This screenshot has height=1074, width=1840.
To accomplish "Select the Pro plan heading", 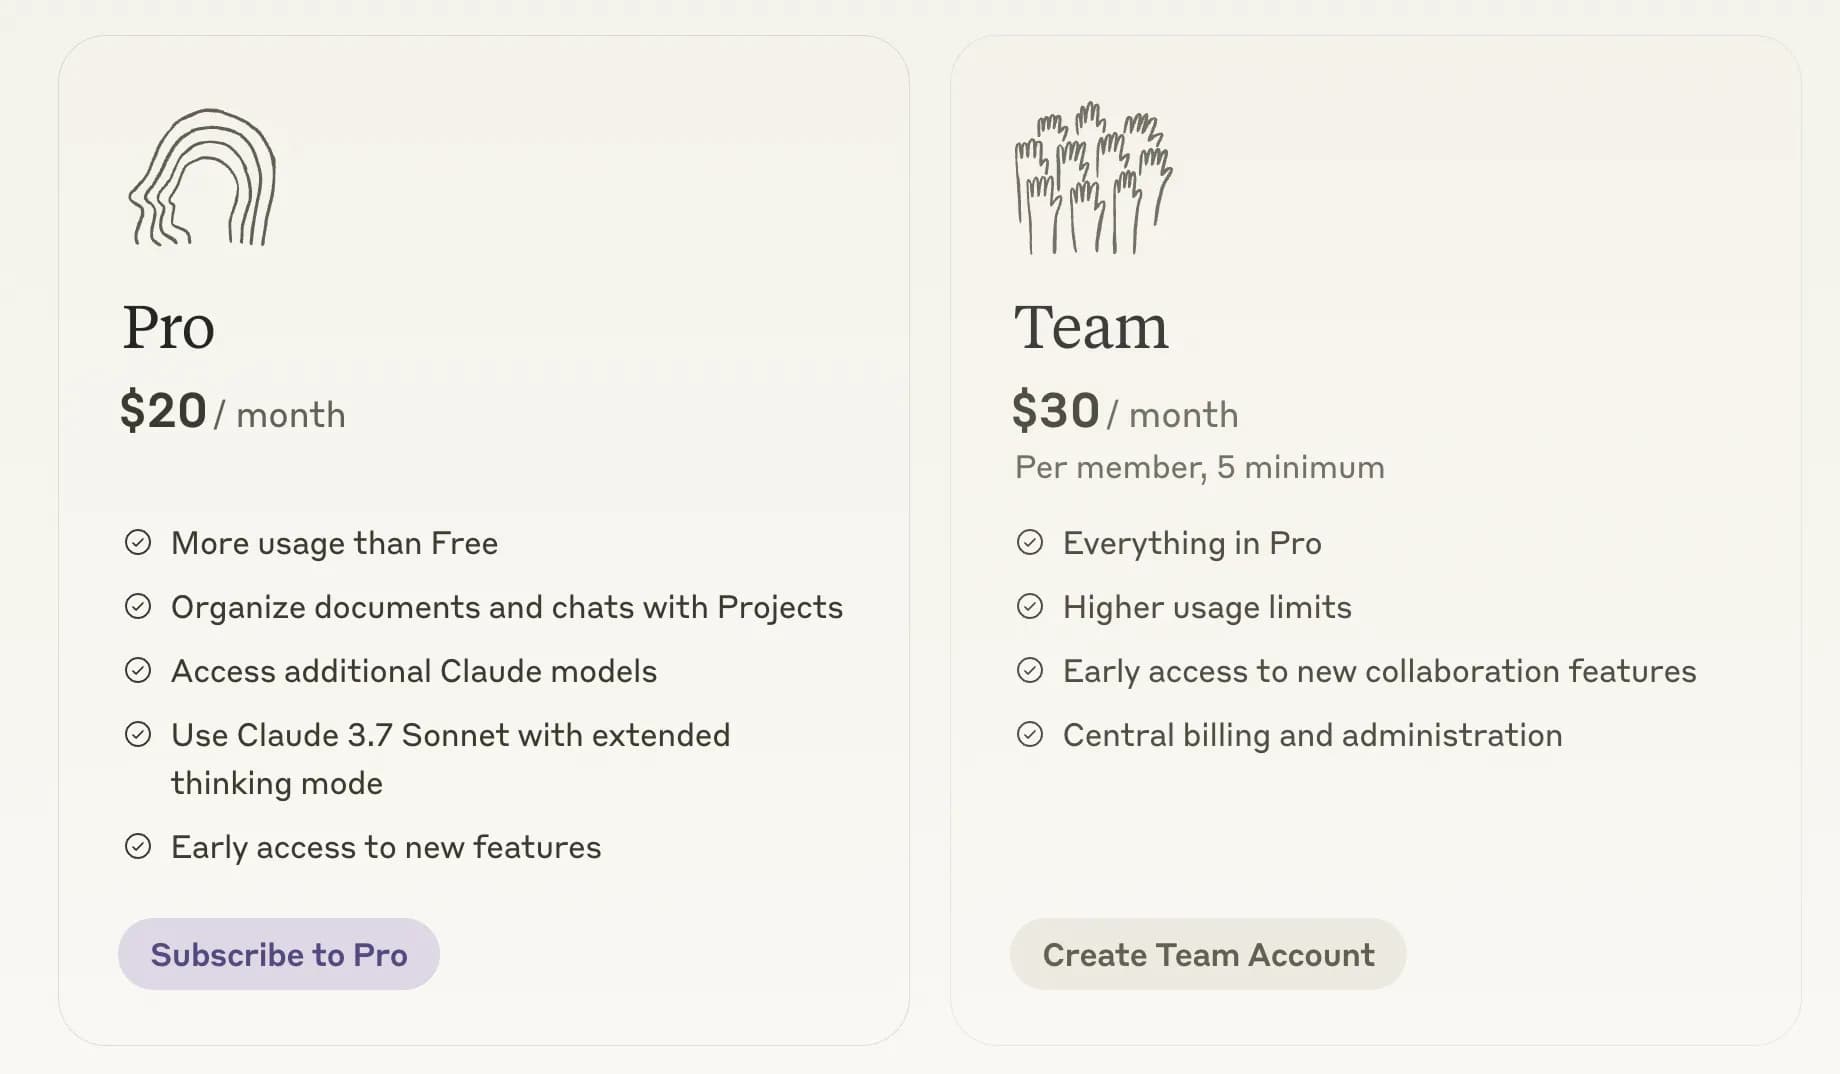I will tap(168, 327).
